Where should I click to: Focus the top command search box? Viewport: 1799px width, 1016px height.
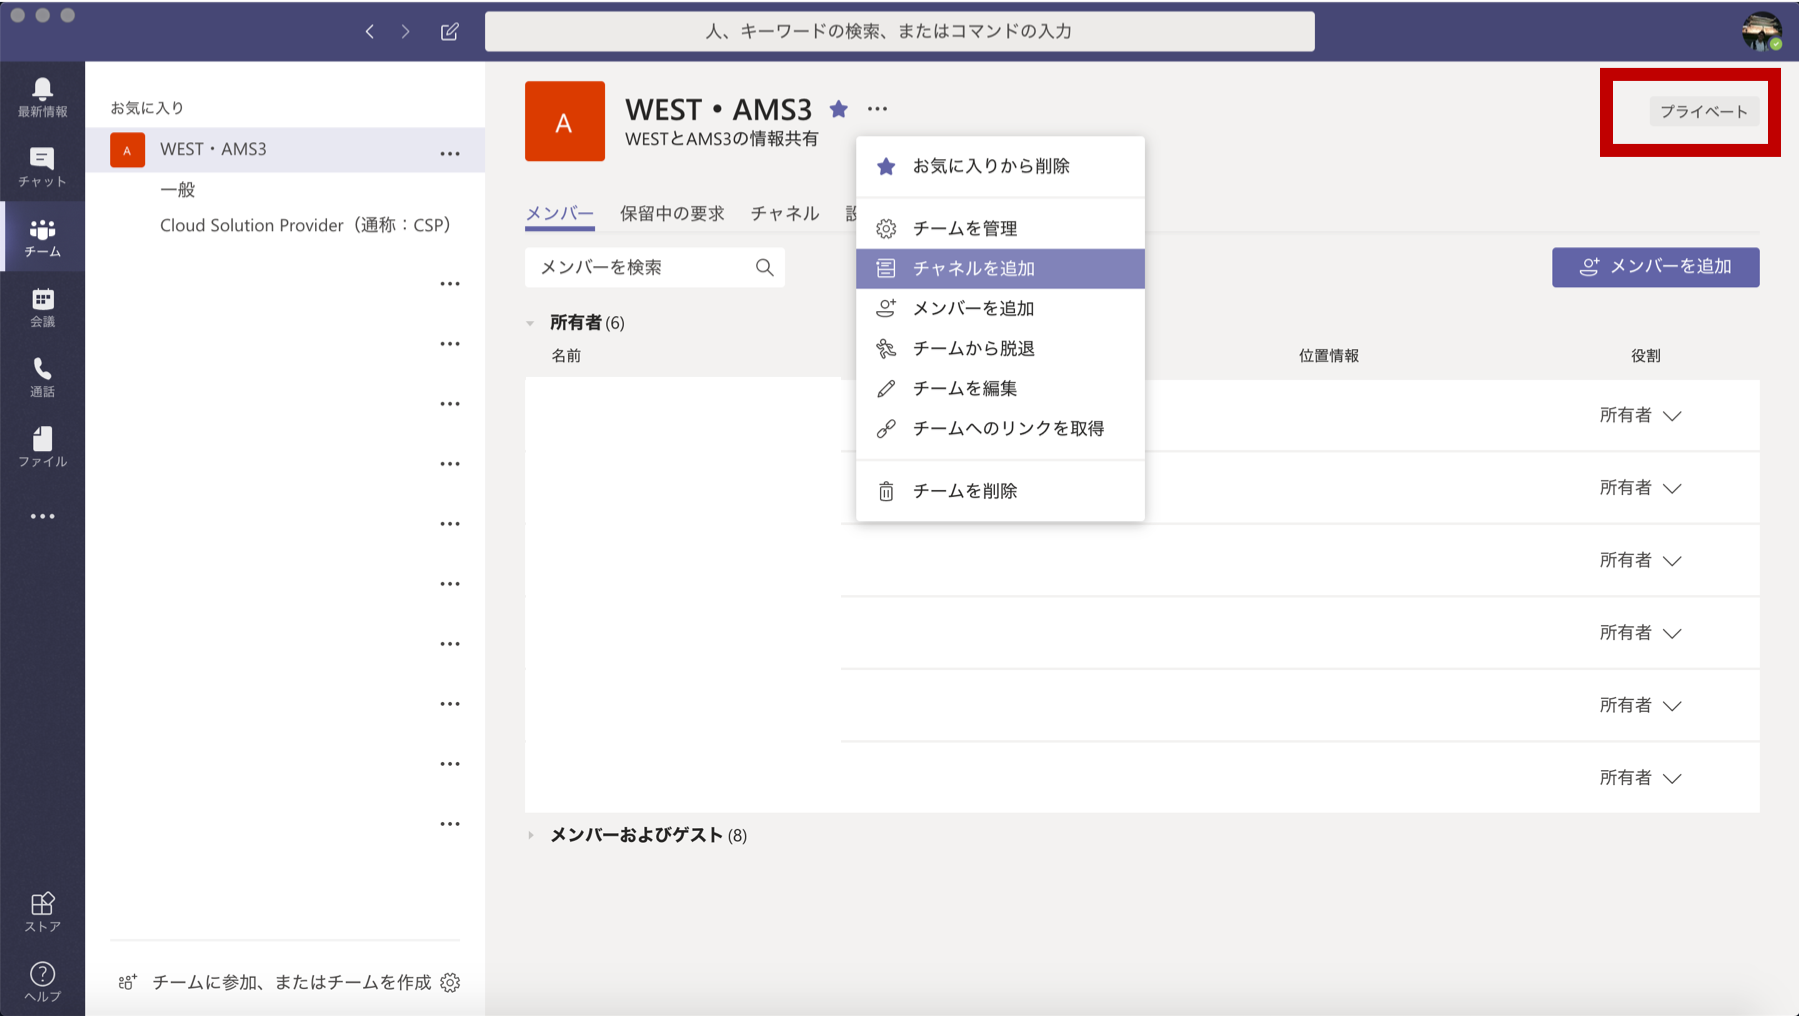tap(899, 31)
